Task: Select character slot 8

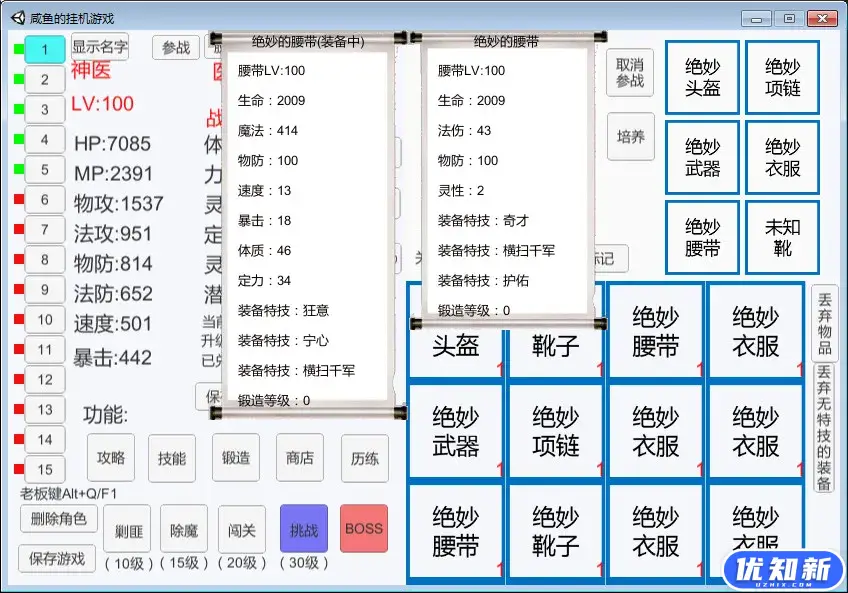Action: pyautogui.click(x=44, y=260)
